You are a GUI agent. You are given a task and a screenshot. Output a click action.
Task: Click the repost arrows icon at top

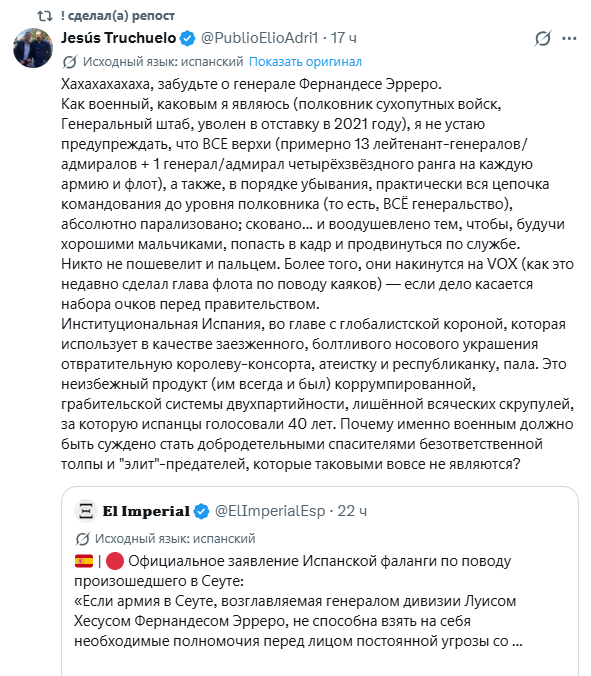pyautogui.click(x=44, y=16)
